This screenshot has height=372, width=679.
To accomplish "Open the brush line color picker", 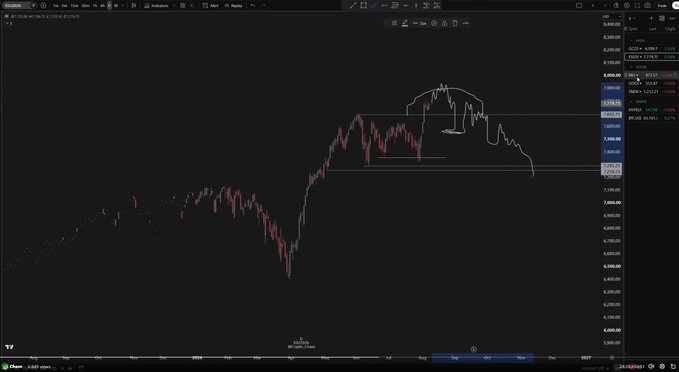I will pyautogui.click(x=405, y=23).
